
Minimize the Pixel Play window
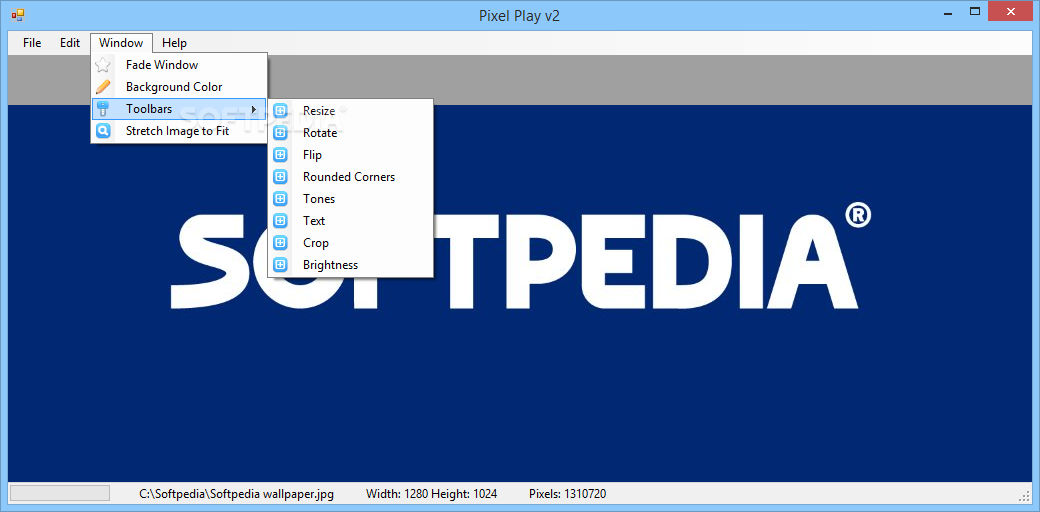coord(946,12)
